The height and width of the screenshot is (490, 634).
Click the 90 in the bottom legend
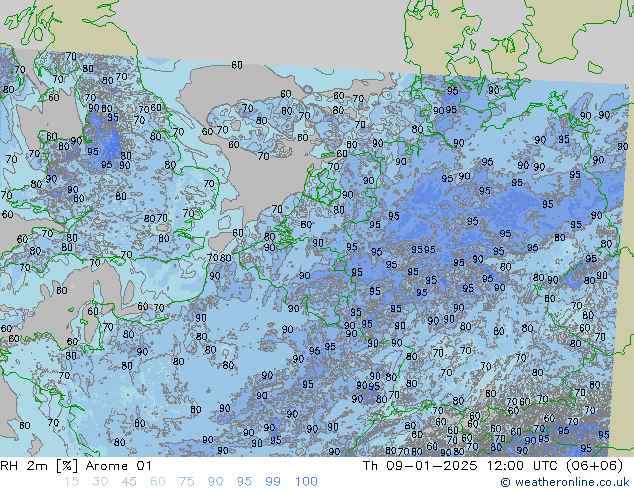coord(215,482)
